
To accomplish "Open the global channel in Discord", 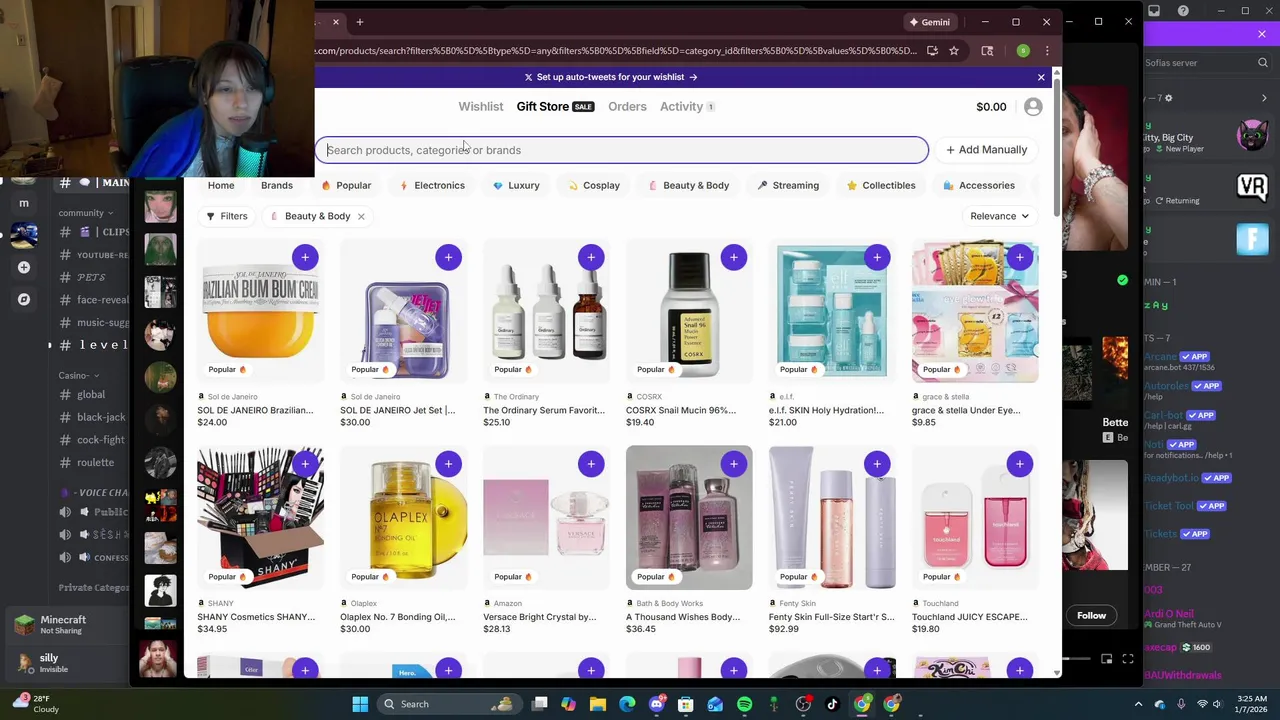I will click(90, 394).
